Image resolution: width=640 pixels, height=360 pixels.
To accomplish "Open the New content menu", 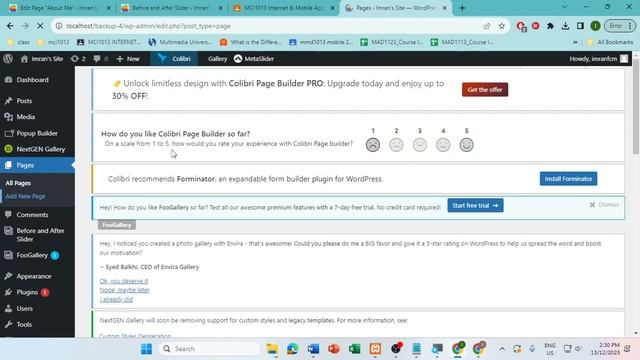I will 128,59.
